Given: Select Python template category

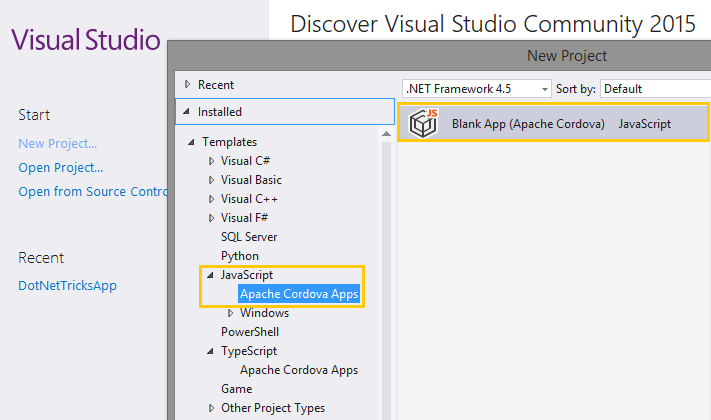Looking at the screenshot, I should pos(240,256).
